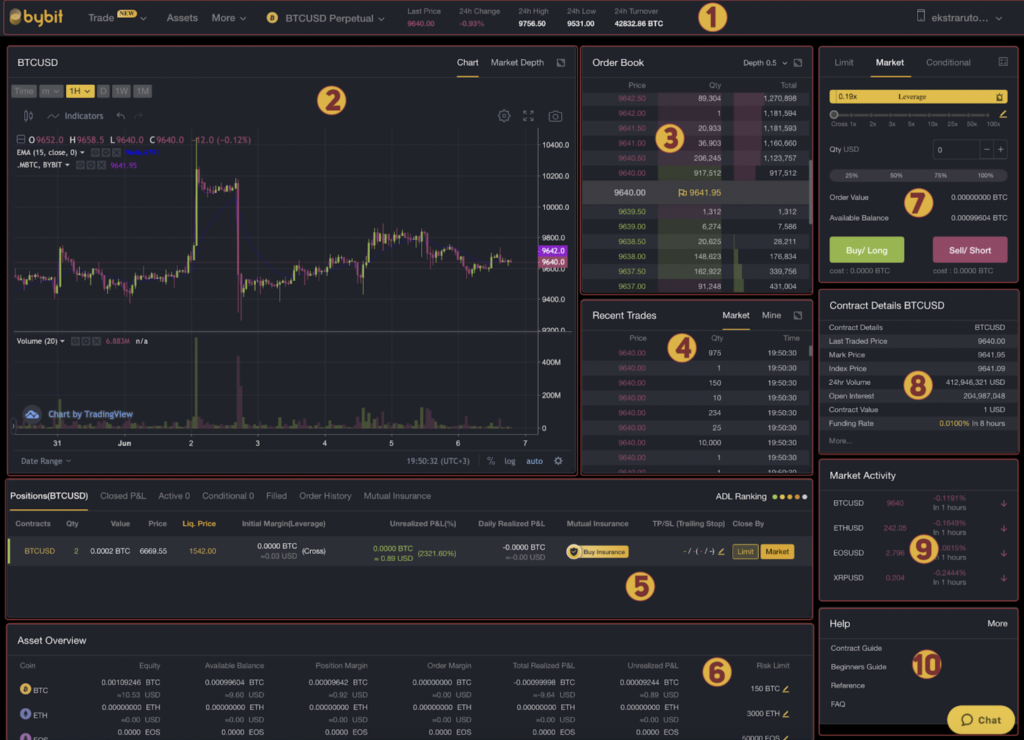
Task: Expand the Order Book panel
Action: [798, 63]
